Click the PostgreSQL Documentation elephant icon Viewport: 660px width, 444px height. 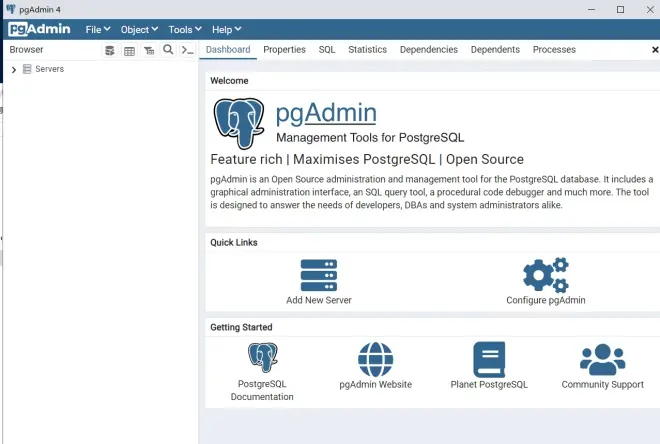click(x=263, y=357)
